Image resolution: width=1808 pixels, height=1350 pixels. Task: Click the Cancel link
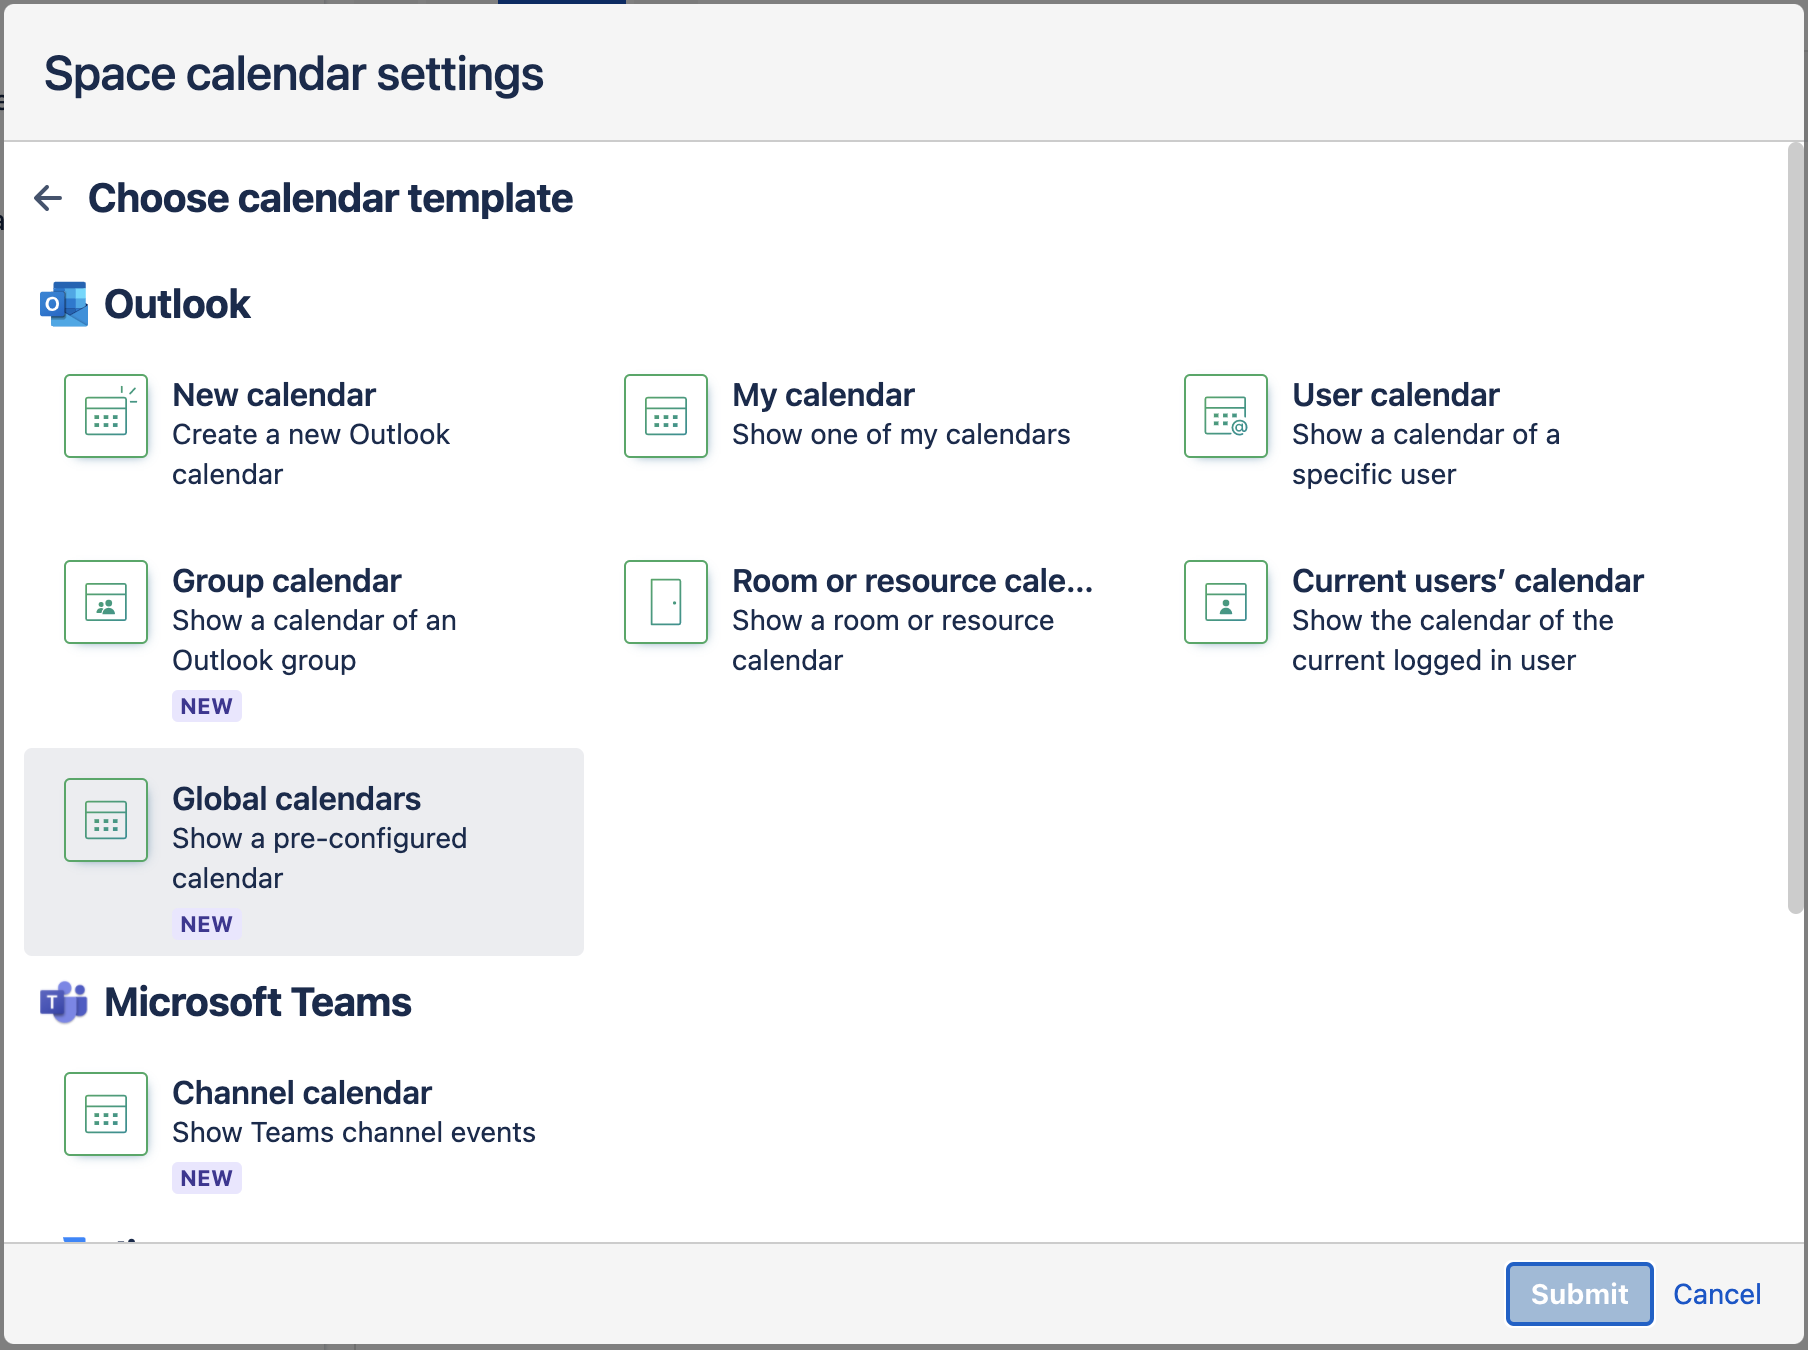(1717, 1294)
